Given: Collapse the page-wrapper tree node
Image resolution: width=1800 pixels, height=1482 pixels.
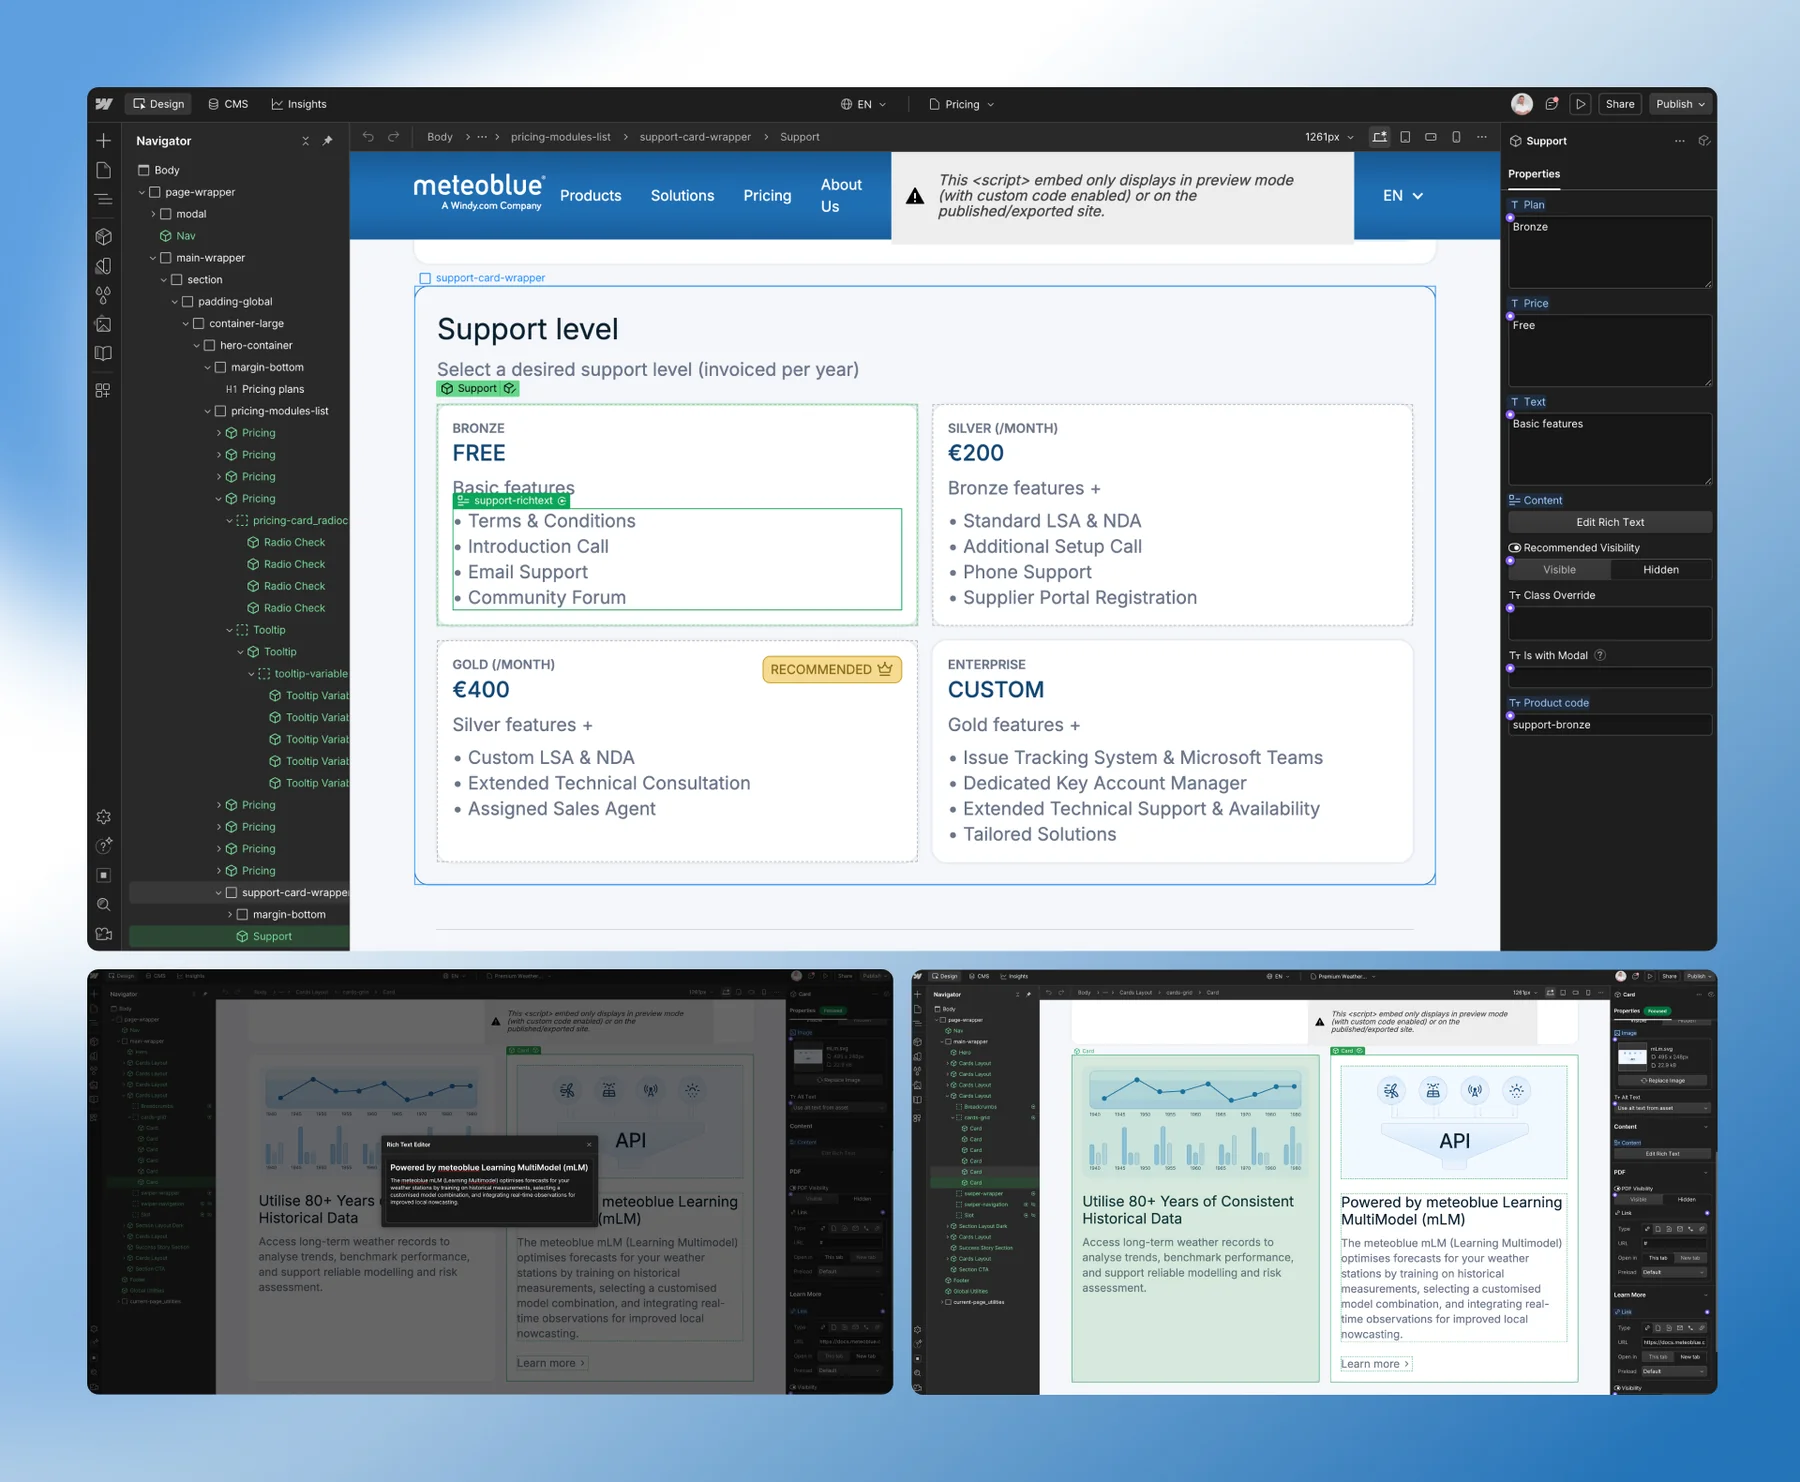Looking at the screenshot, I should point(142,192).
